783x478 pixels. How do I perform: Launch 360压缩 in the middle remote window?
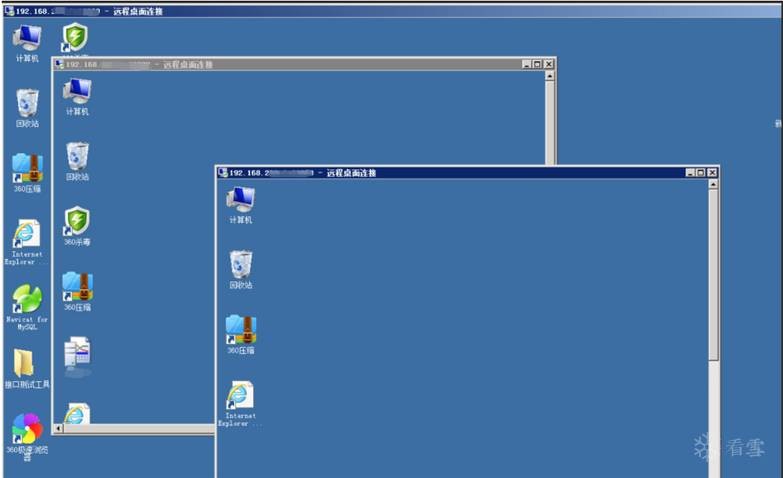pyautogui.click(x=77, y=287)
